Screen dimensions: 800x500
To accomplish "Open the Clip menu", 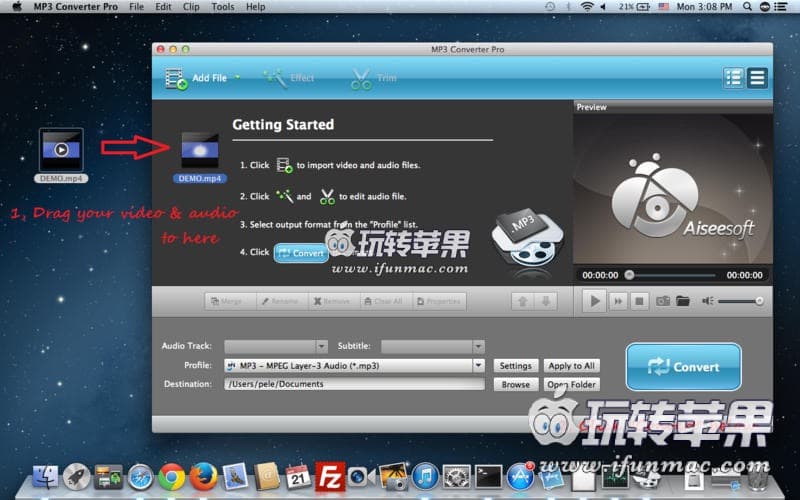I will point(191,7).
